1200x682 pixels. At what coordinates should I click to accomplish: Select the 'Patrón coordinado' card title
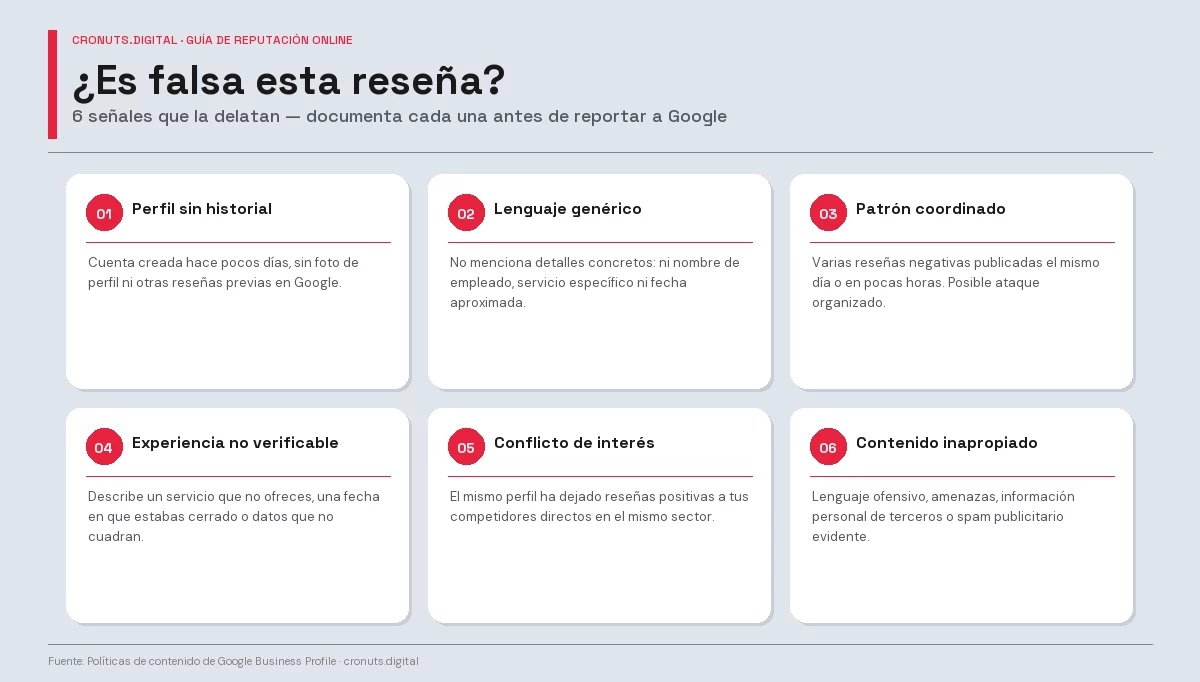(931, 209)
